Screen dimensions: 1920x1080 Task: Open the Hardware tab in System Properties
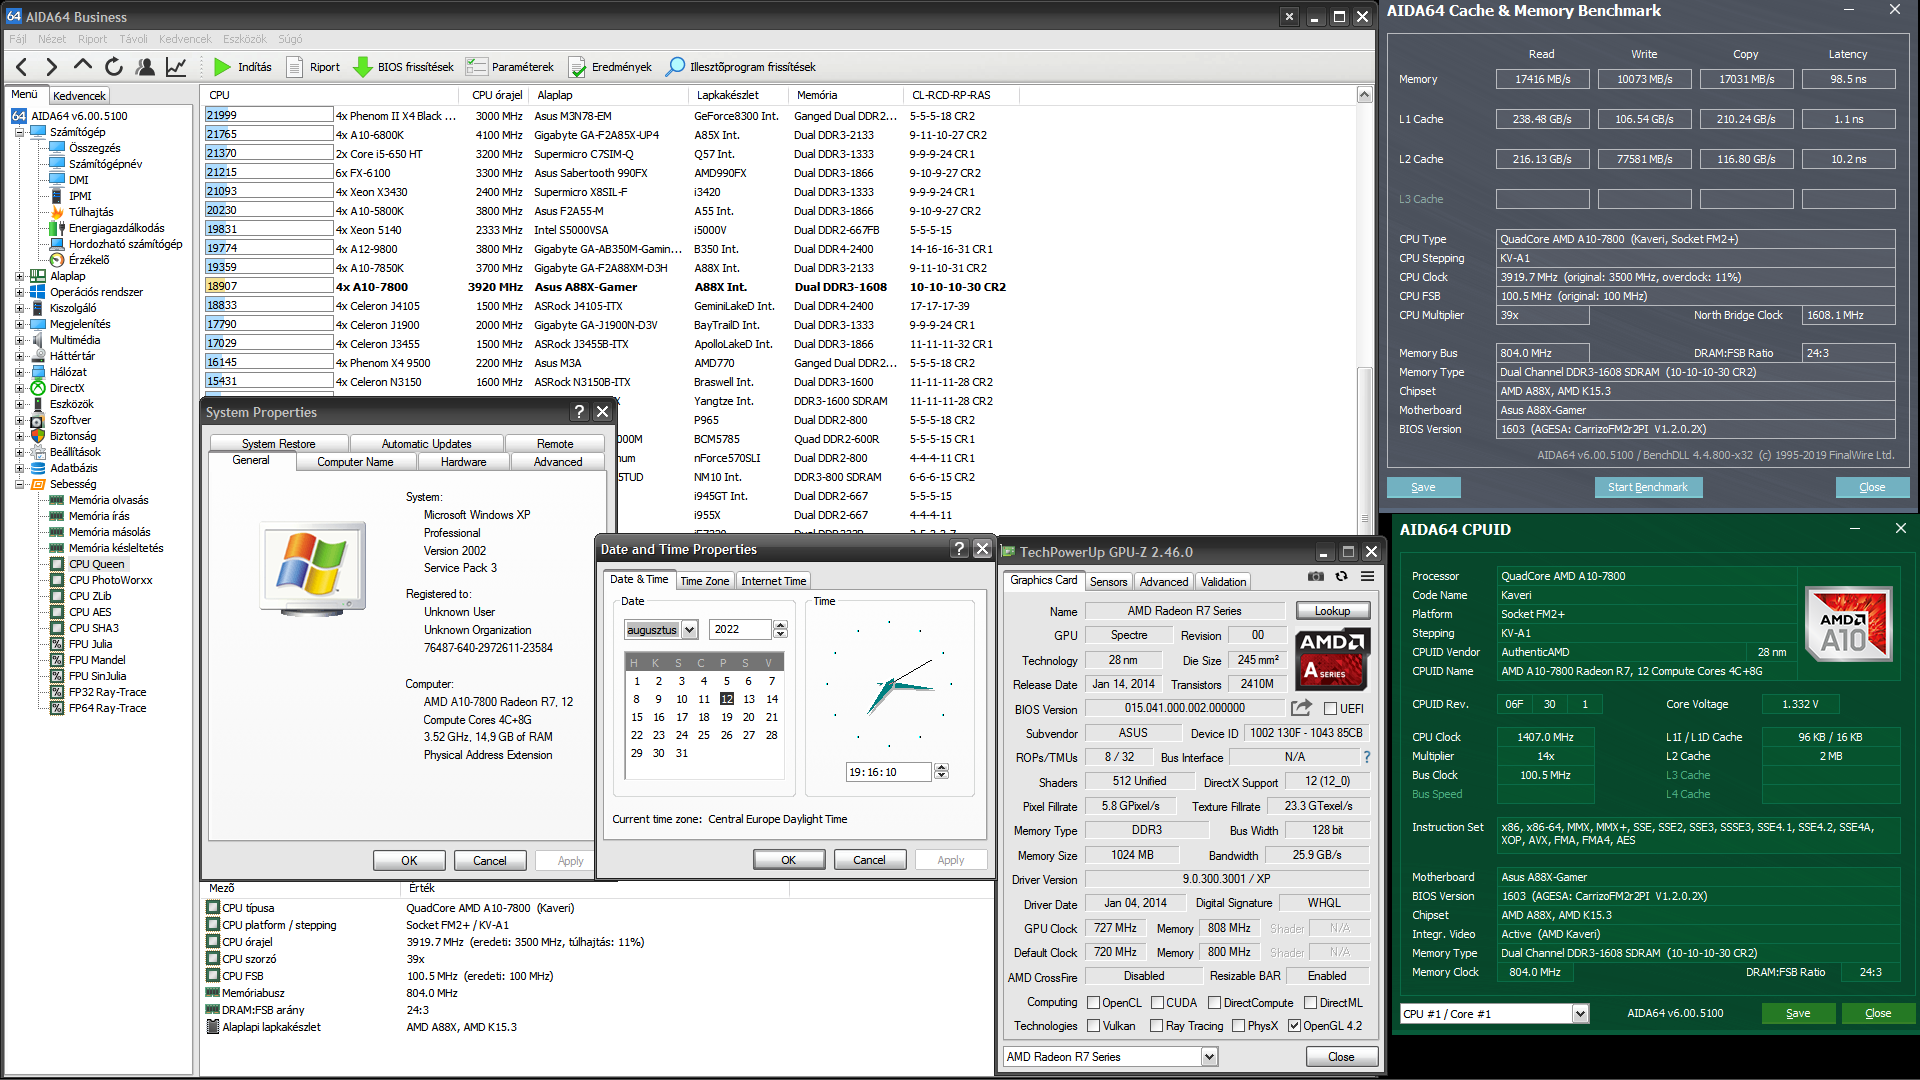pyautogui.click(x=463, y=462)
